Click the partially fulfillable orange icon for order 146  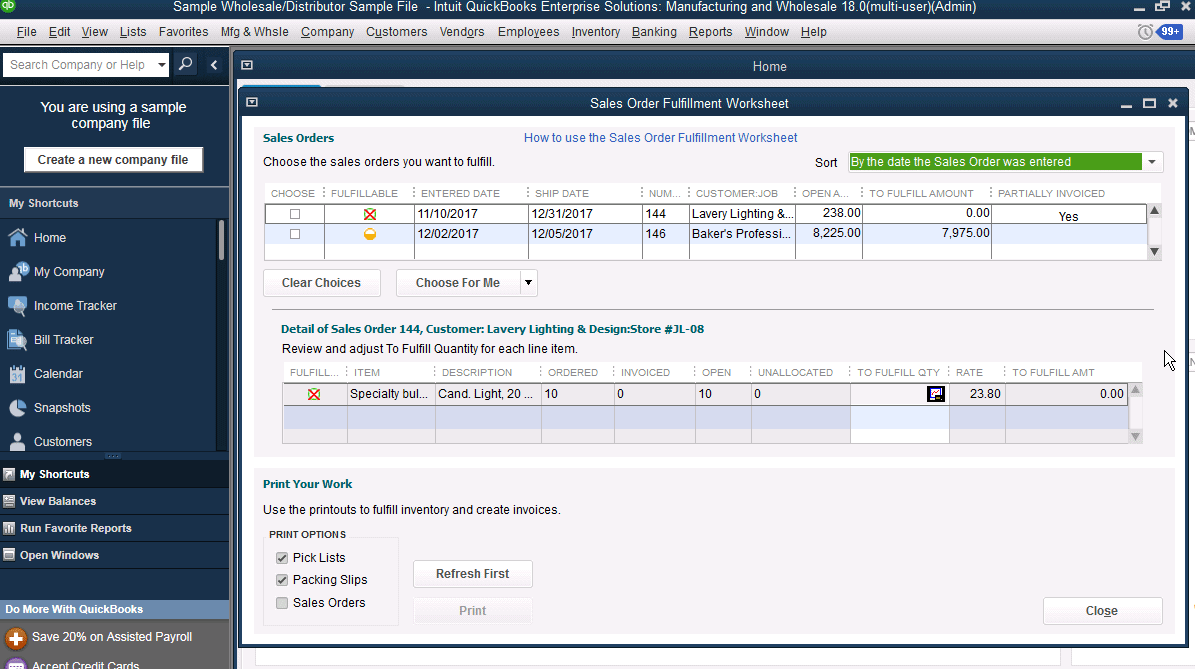[370, 235]
